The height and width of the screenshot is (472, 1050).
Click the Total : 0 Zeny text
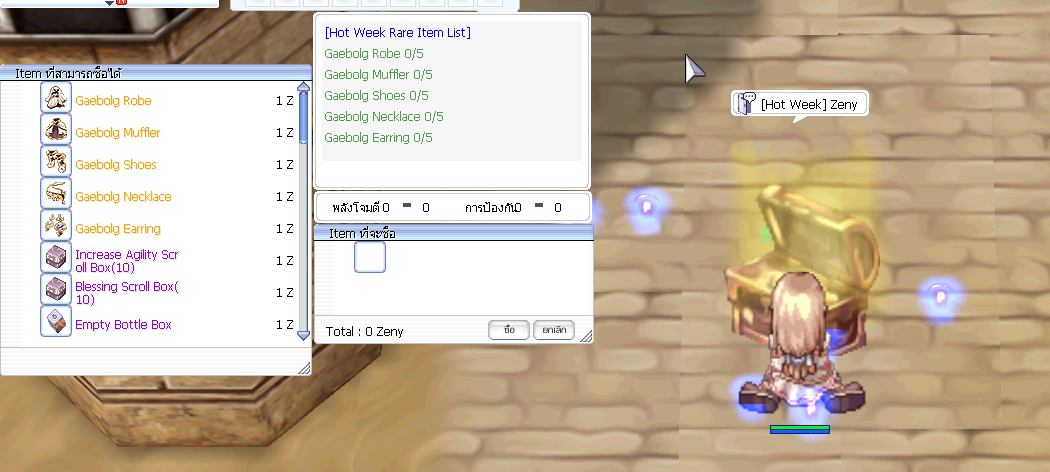click(364, 331)
